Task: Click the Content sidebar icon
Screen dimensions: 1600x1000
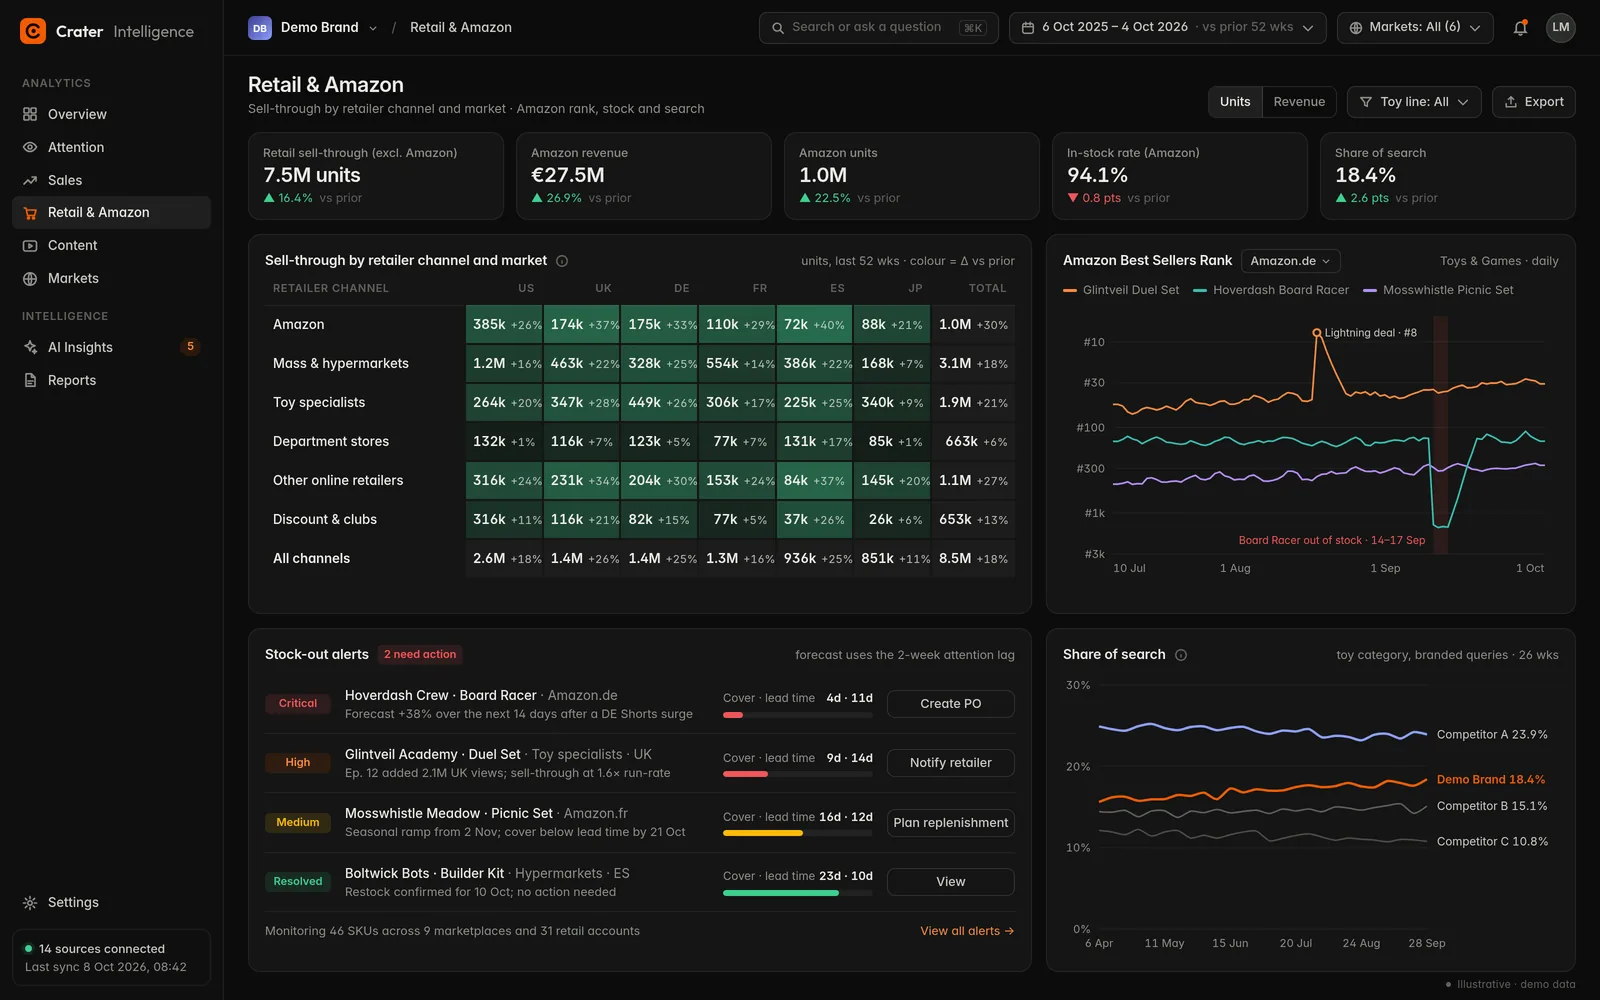Action: [x=30, y=246]
